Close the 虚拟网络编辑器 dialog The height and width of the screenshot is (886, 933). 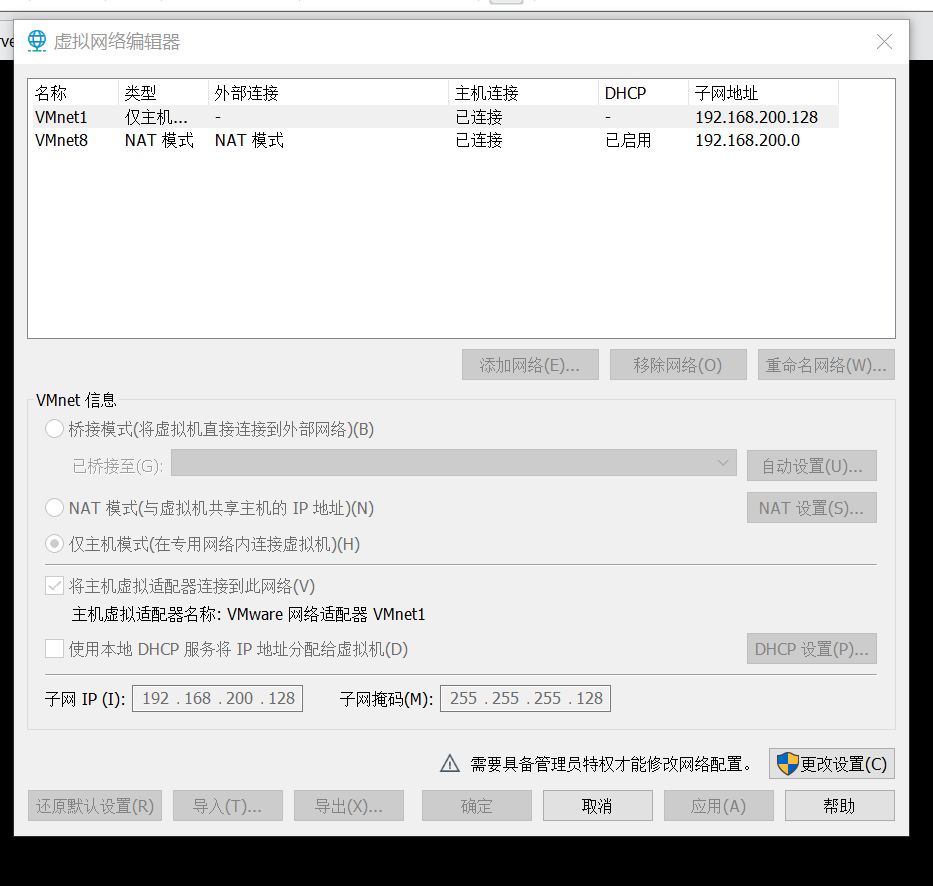coord(884,42)
